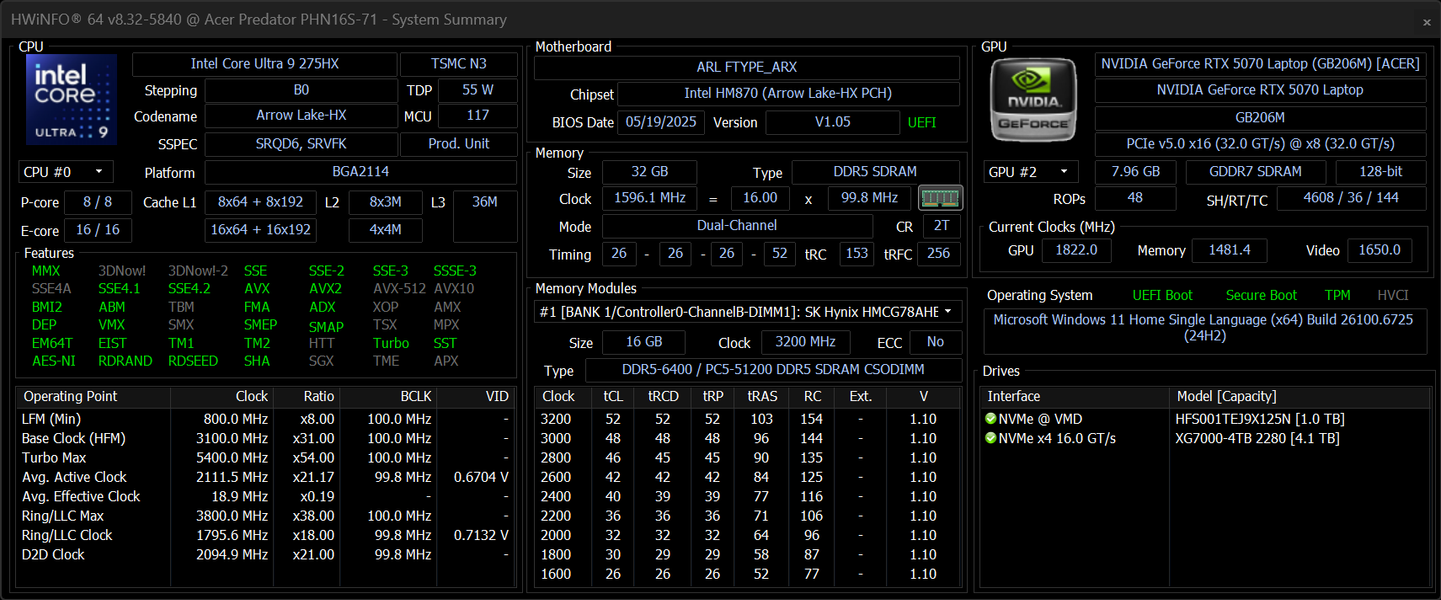
Task: Click the Intel HM870 chipset field
Action: click(x=788, y=94)
